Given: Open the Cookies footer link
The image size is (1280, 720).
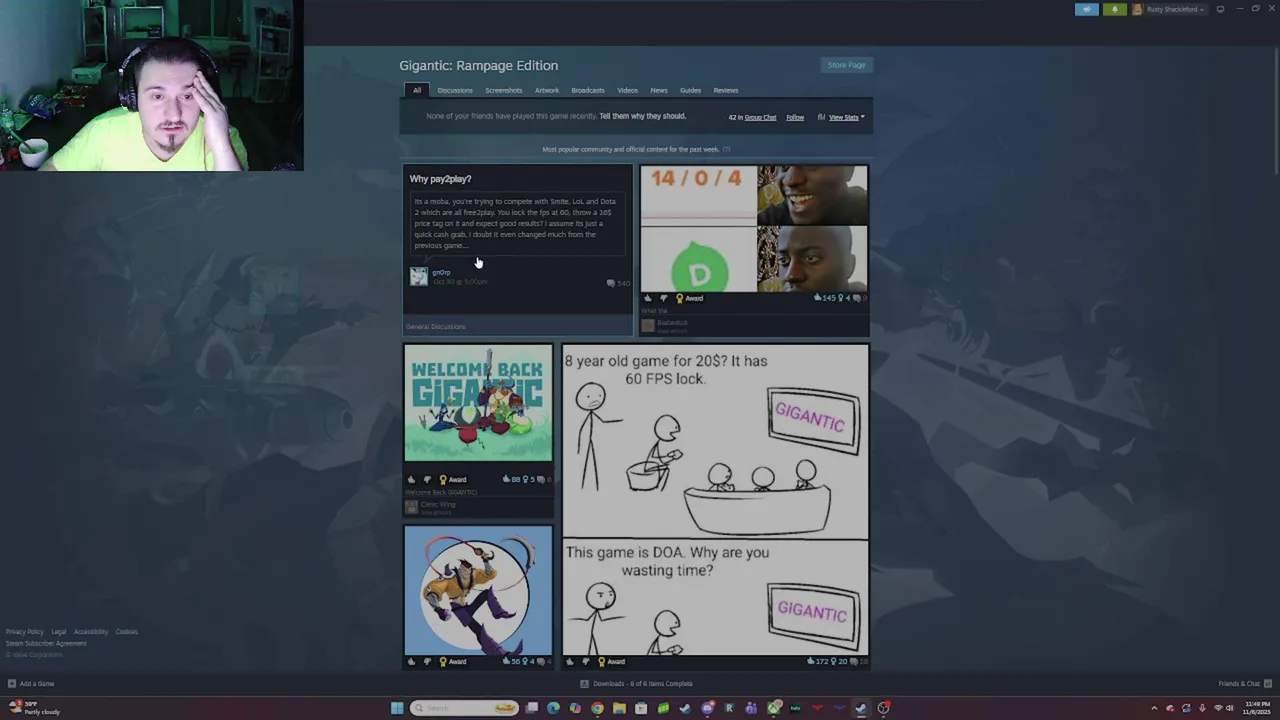Looking at the screenshot, I should point(126,632).
